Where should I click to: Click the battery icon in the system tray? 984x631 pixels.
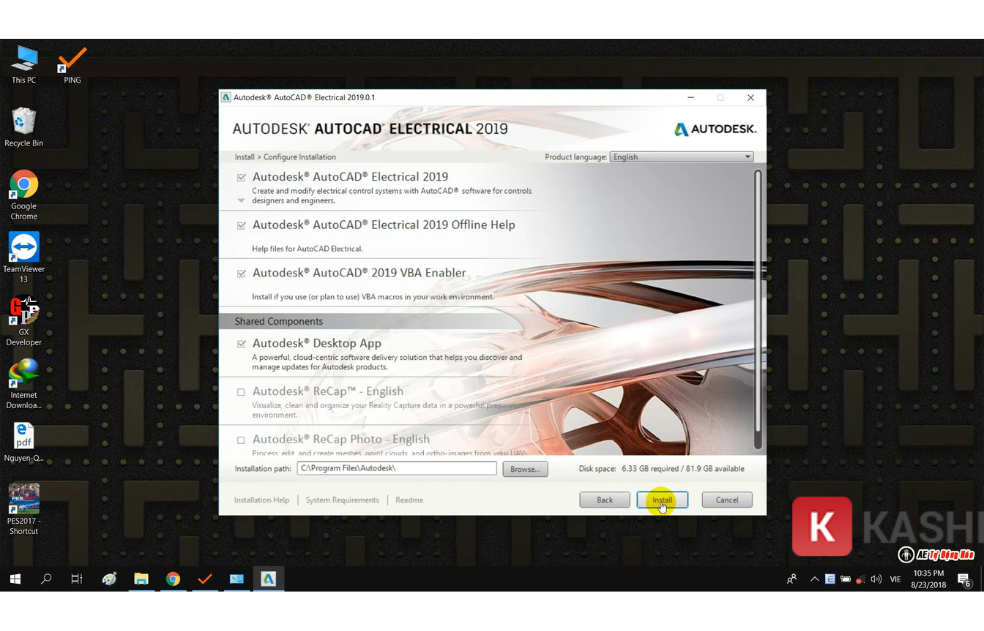(x=845, y=579)
